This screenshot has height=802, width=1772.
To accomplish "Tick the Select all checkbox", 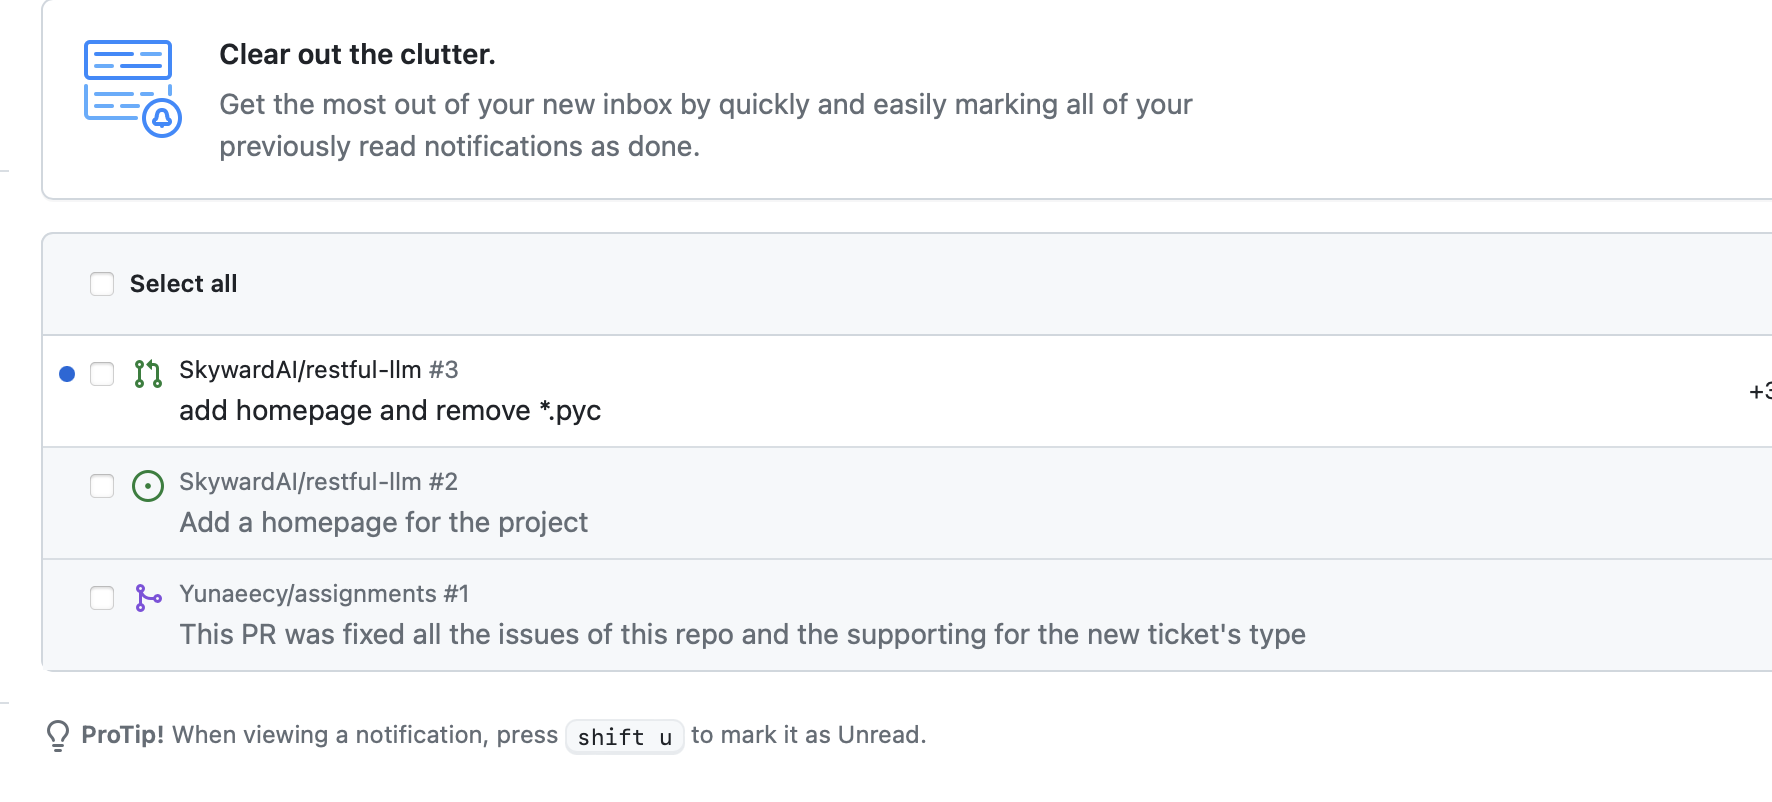I will click(102, 284).
